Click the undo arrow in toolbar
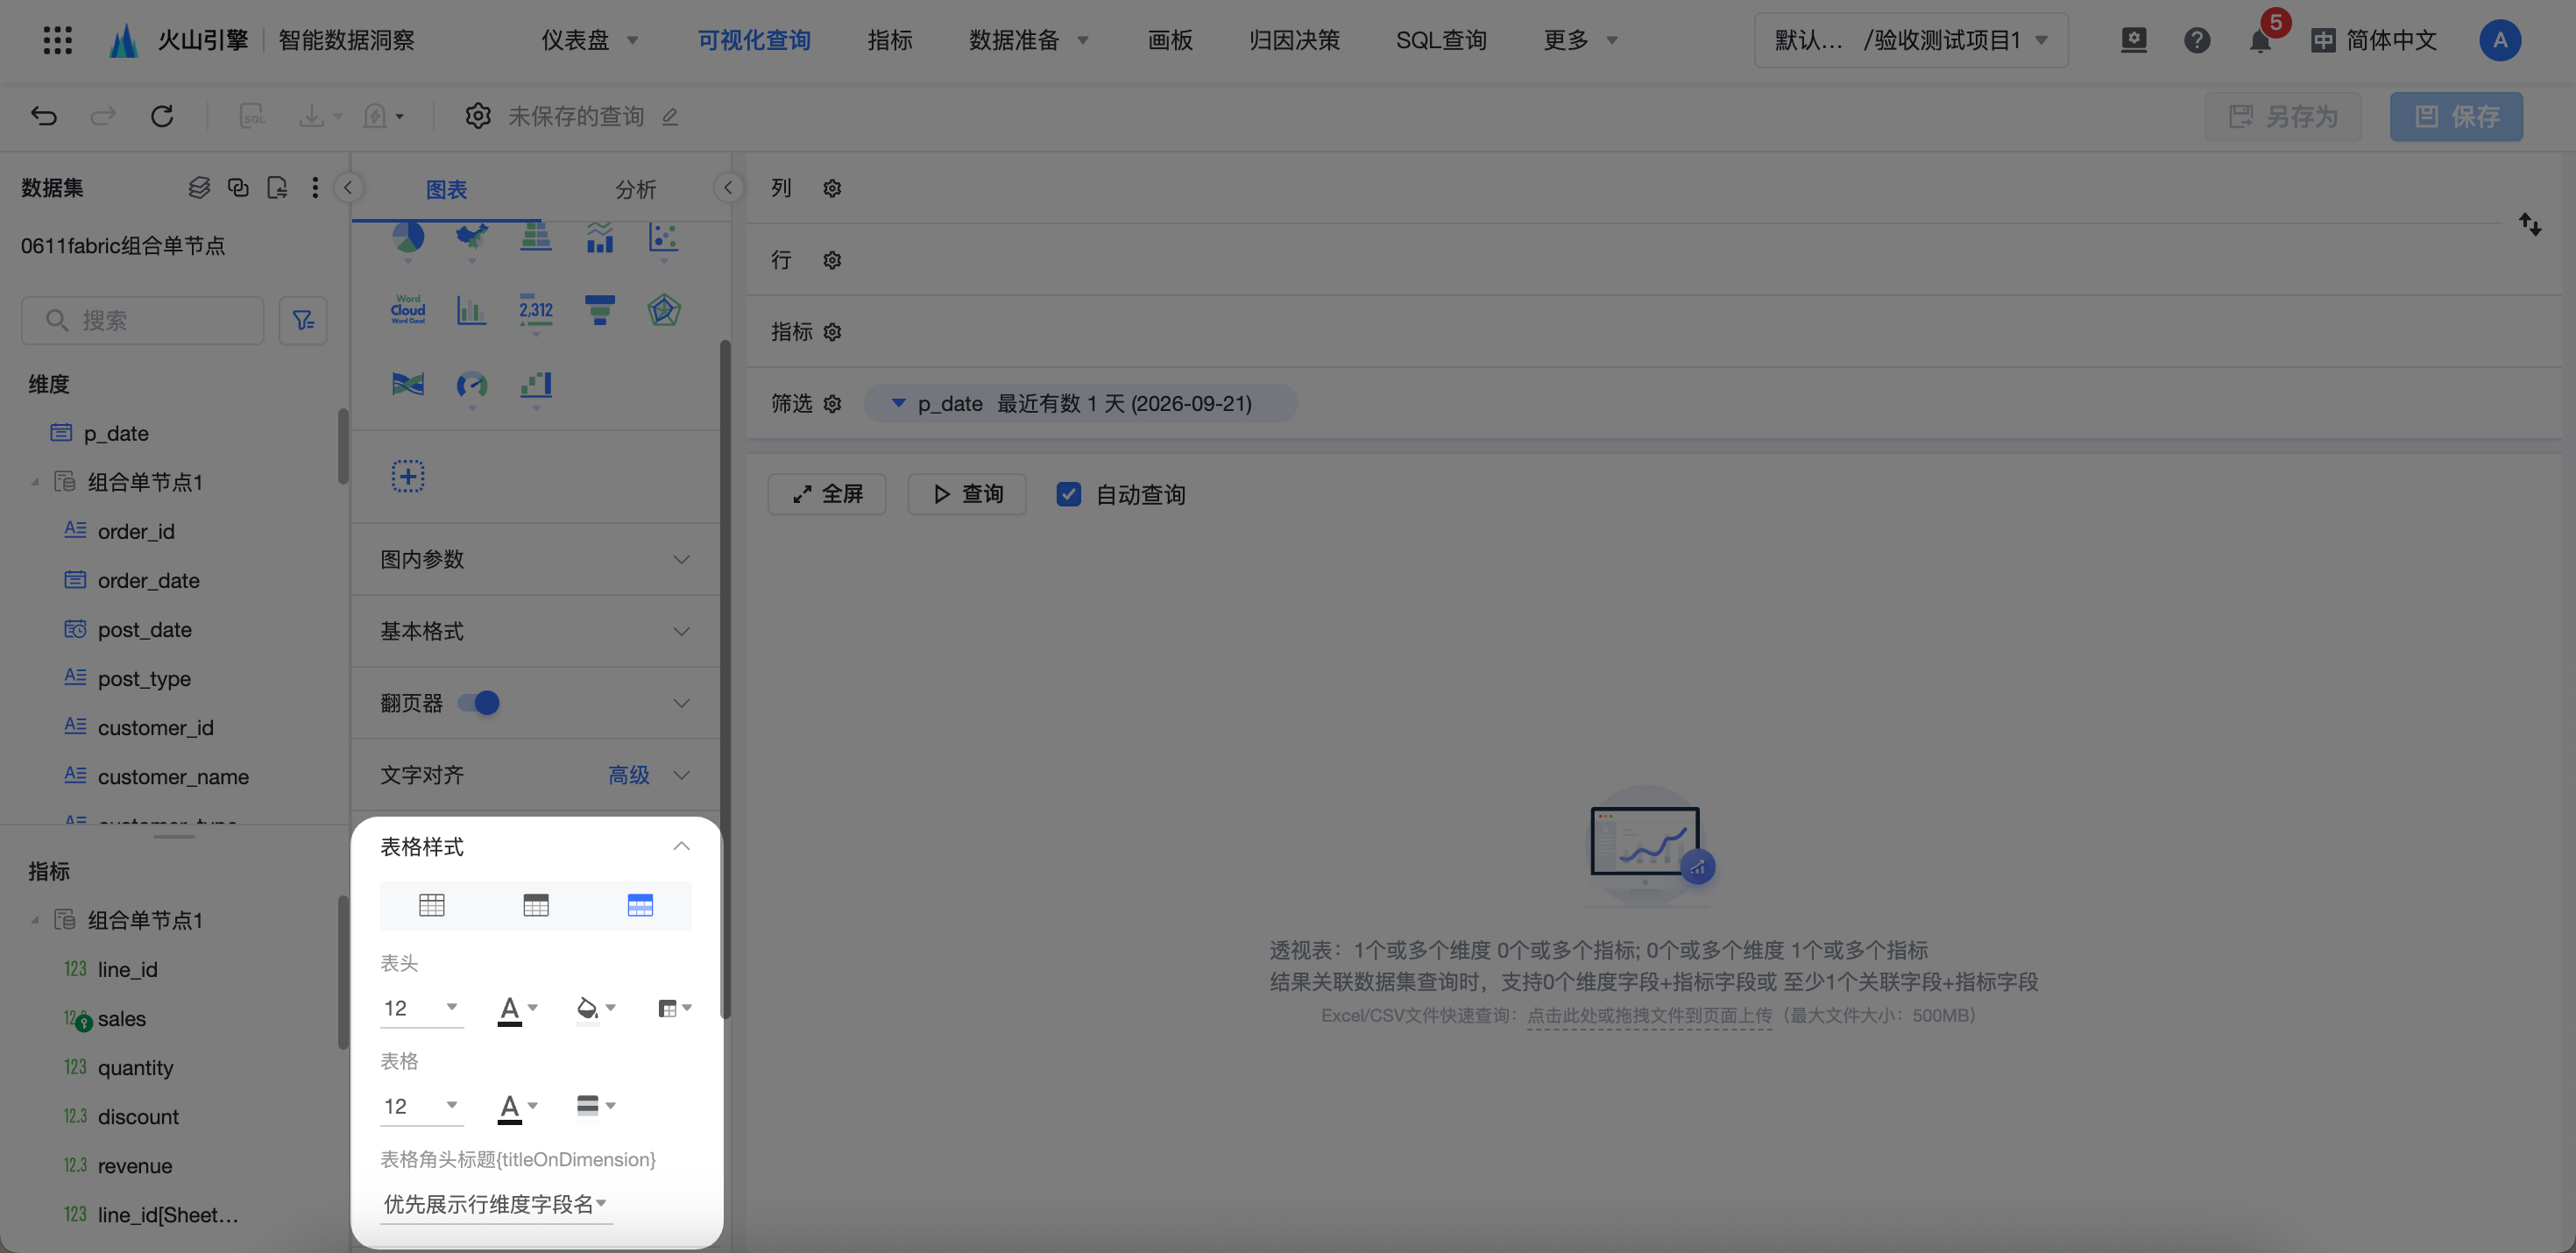The height and width of the screenshot is (1253, 2576). [x=43, y=116]
